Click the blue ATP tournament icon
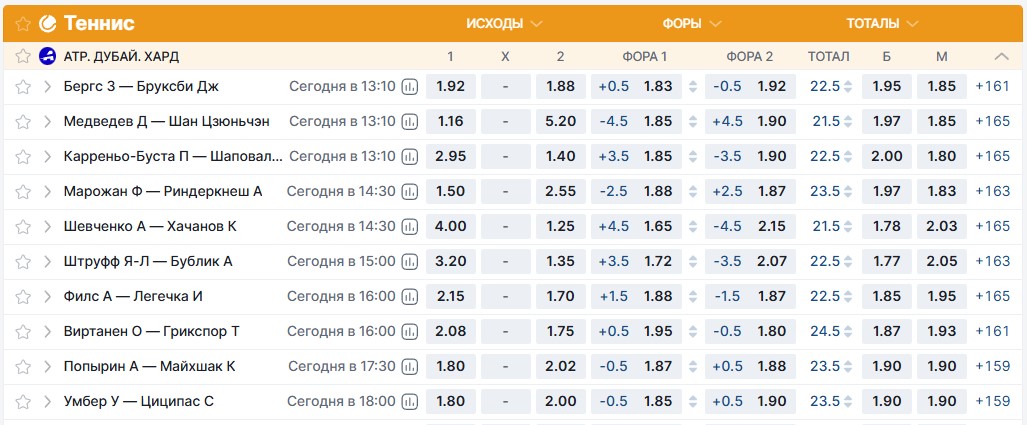 coord(47,56)
